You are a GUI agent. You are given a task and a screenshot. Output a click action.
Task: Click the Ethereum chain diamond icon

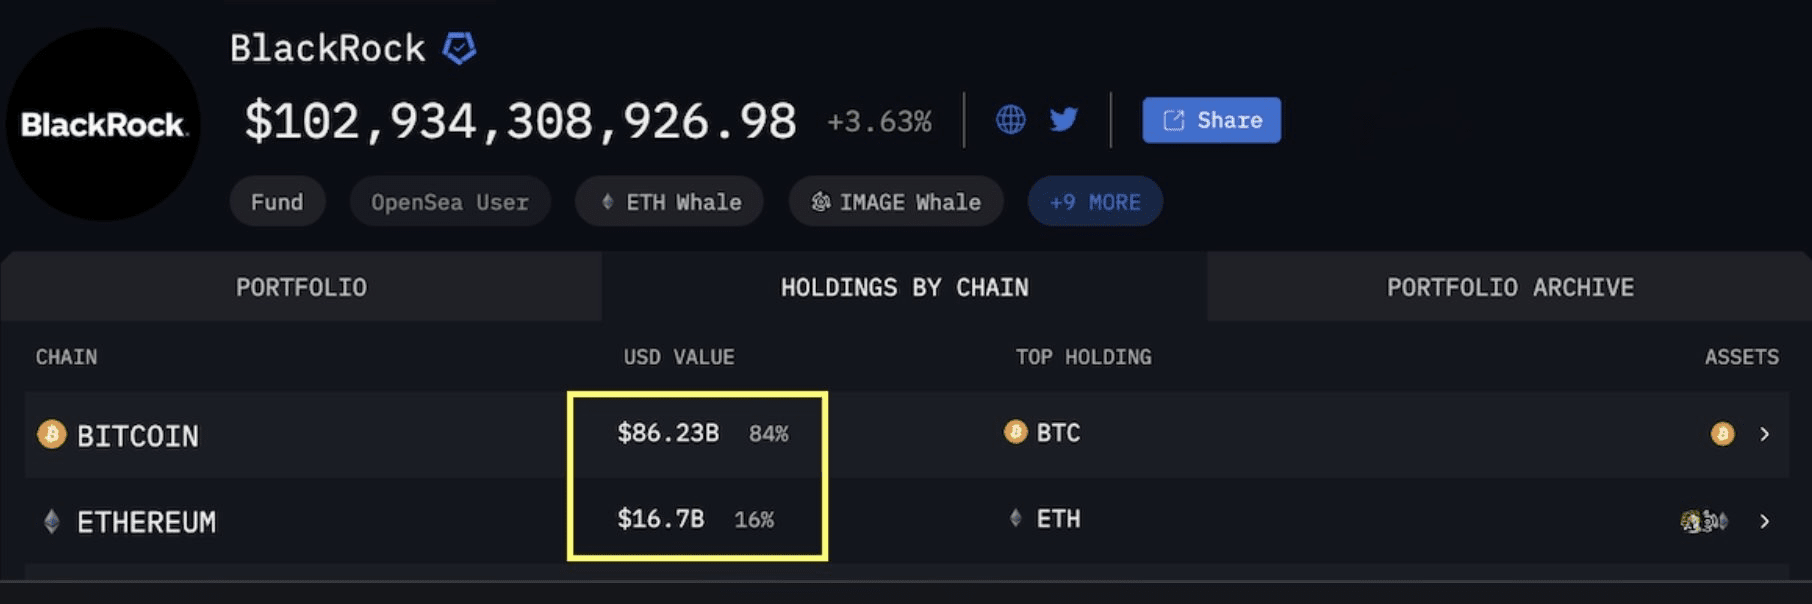tap(52, 521)
